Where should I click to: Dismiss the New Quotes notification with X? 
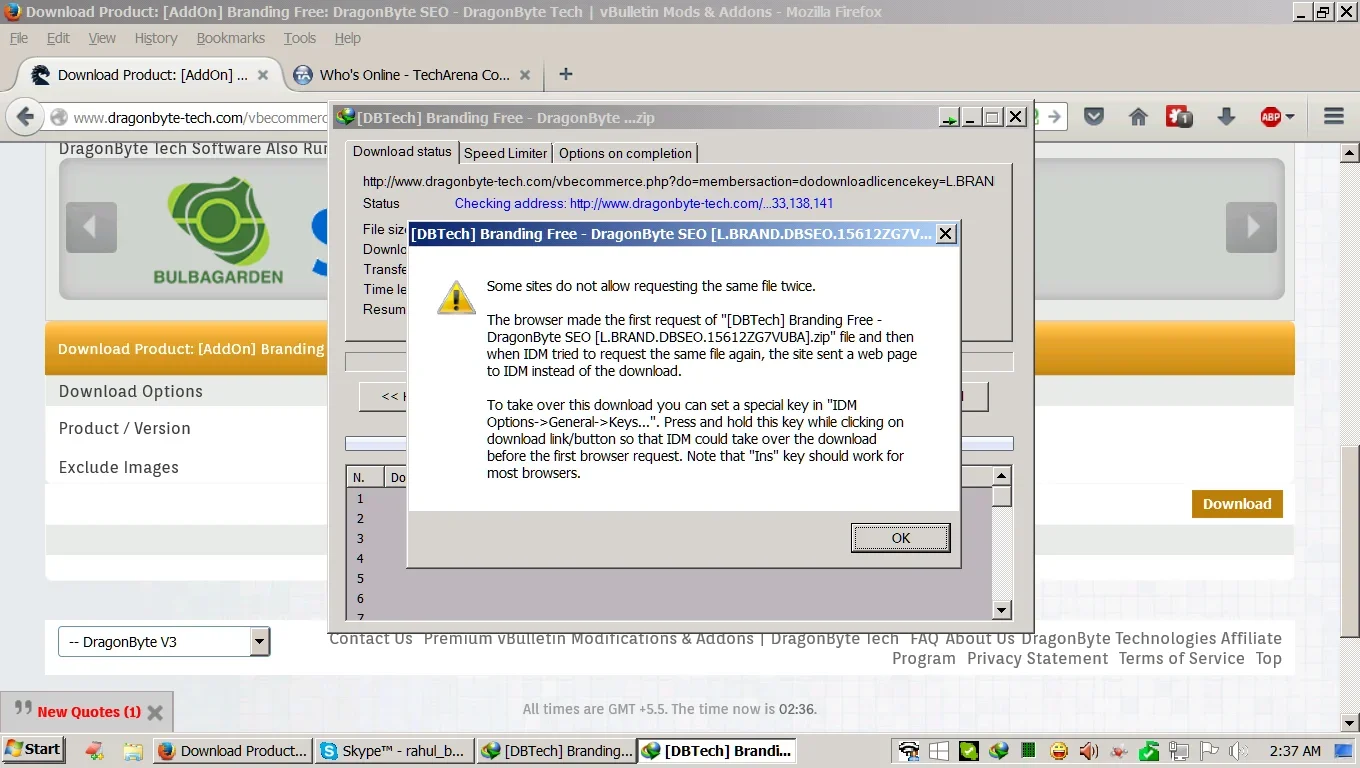pos(155,712)
